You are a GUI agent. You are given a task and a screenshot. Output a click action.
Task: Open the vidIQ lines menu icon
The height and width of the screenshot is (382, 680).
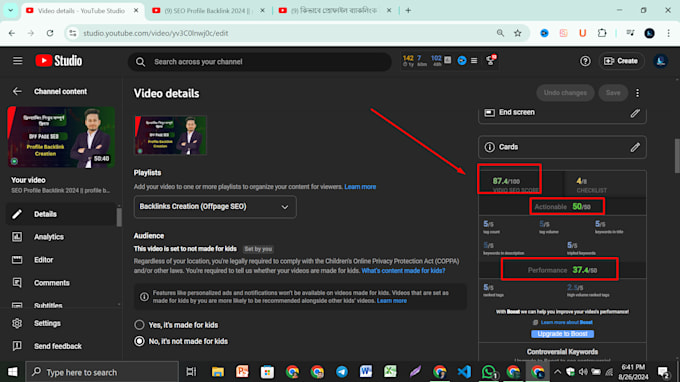[x=474, y=61]
